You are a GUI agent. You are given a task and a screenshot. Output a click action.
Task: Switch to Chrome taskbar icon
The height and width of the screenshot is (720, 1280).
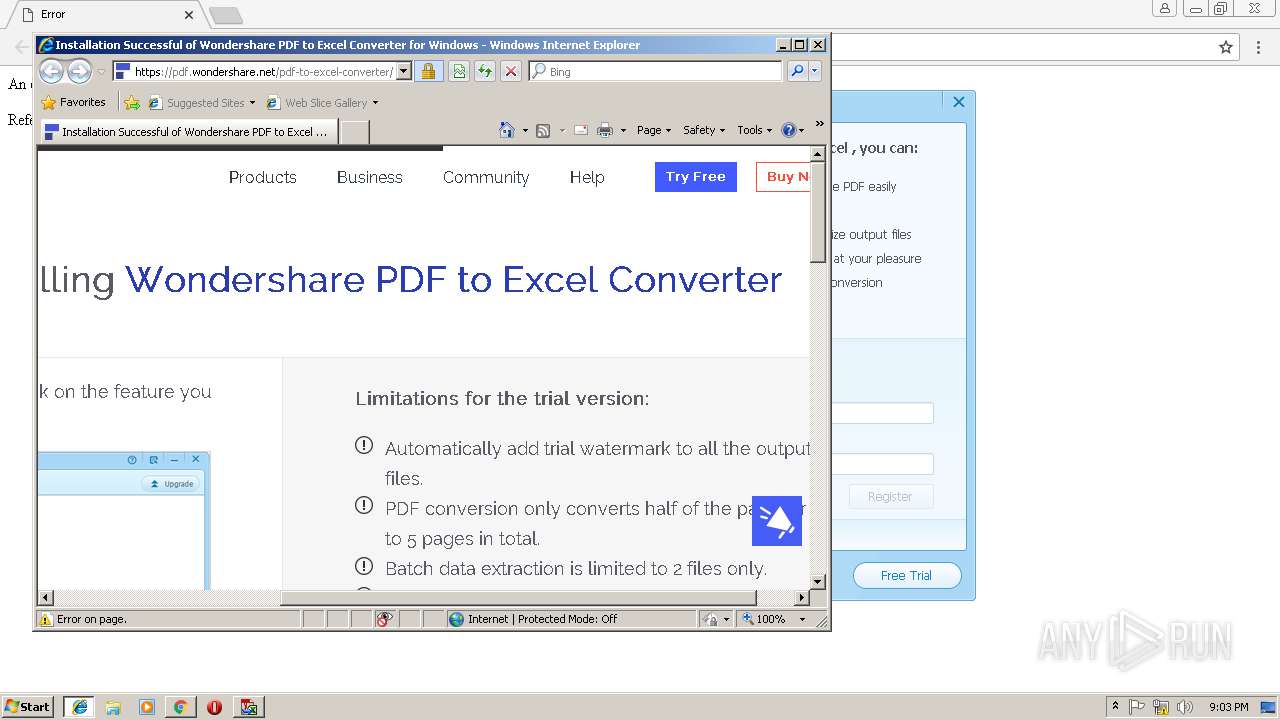(180, 707)
